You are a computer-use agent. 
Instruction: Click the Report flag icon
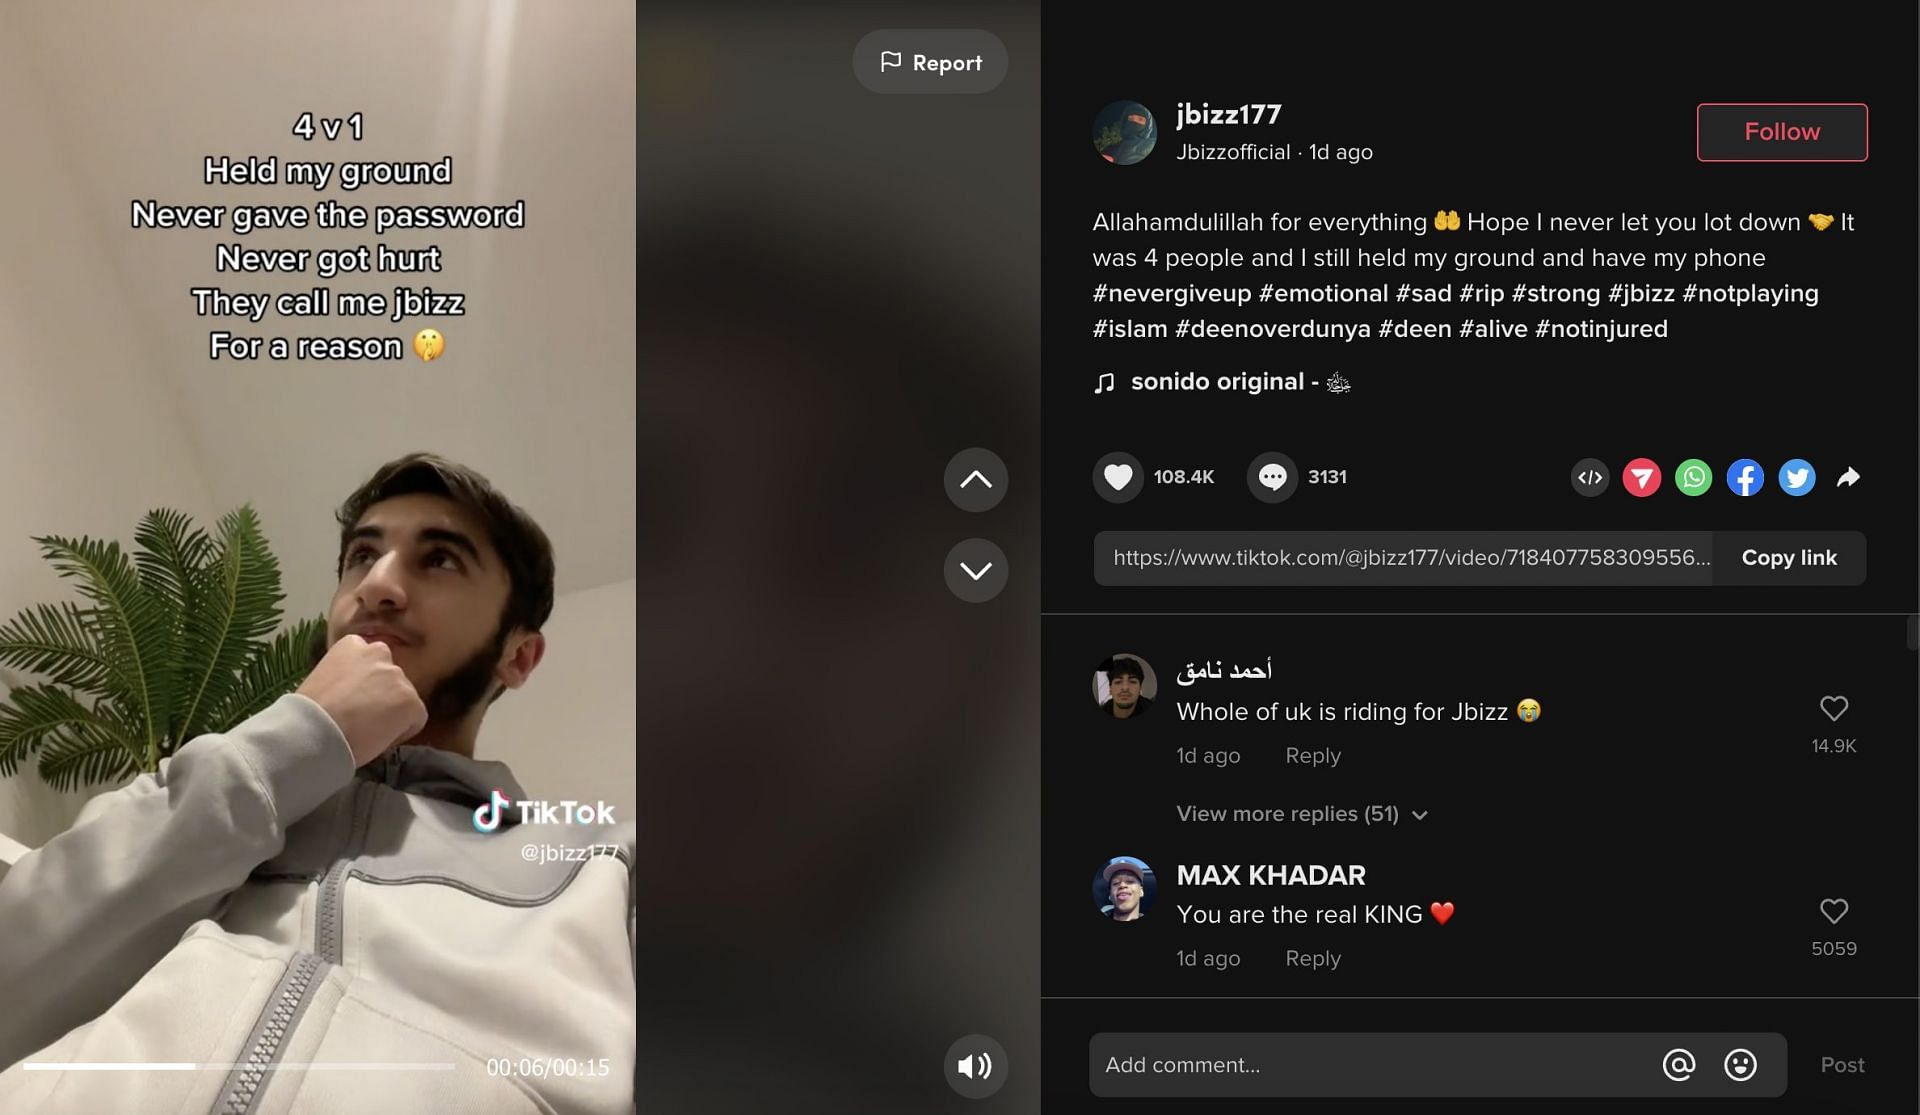(889, 60)
